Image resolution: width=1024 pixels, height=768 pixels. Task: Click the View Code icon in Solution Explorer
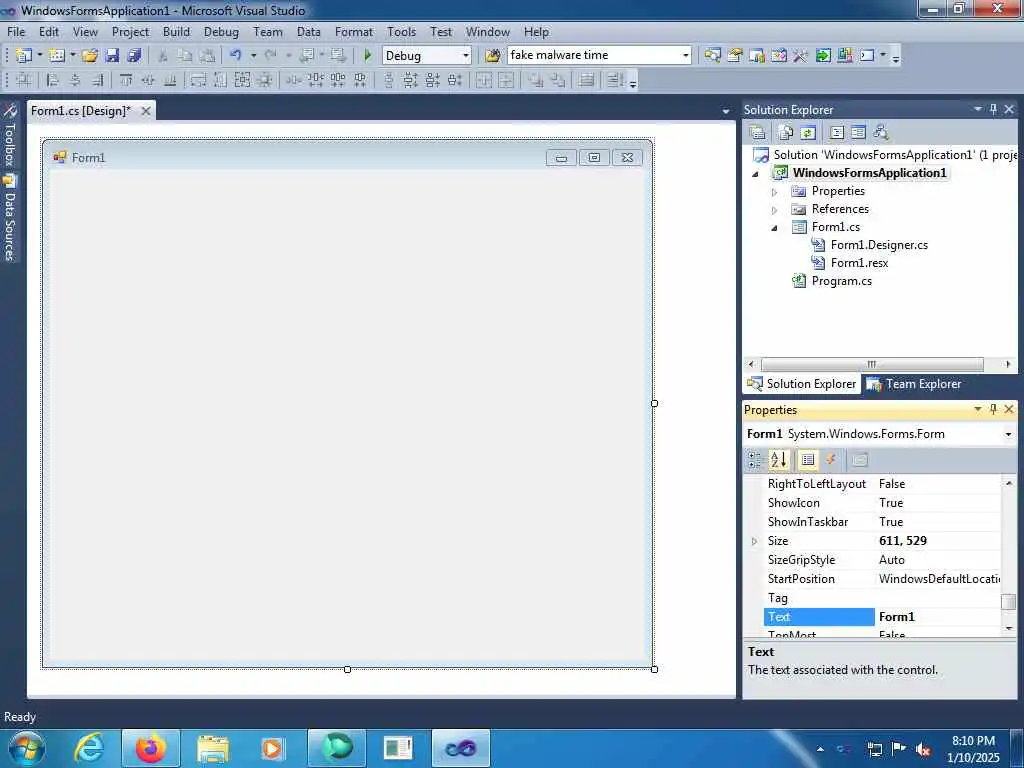(837, 133)
